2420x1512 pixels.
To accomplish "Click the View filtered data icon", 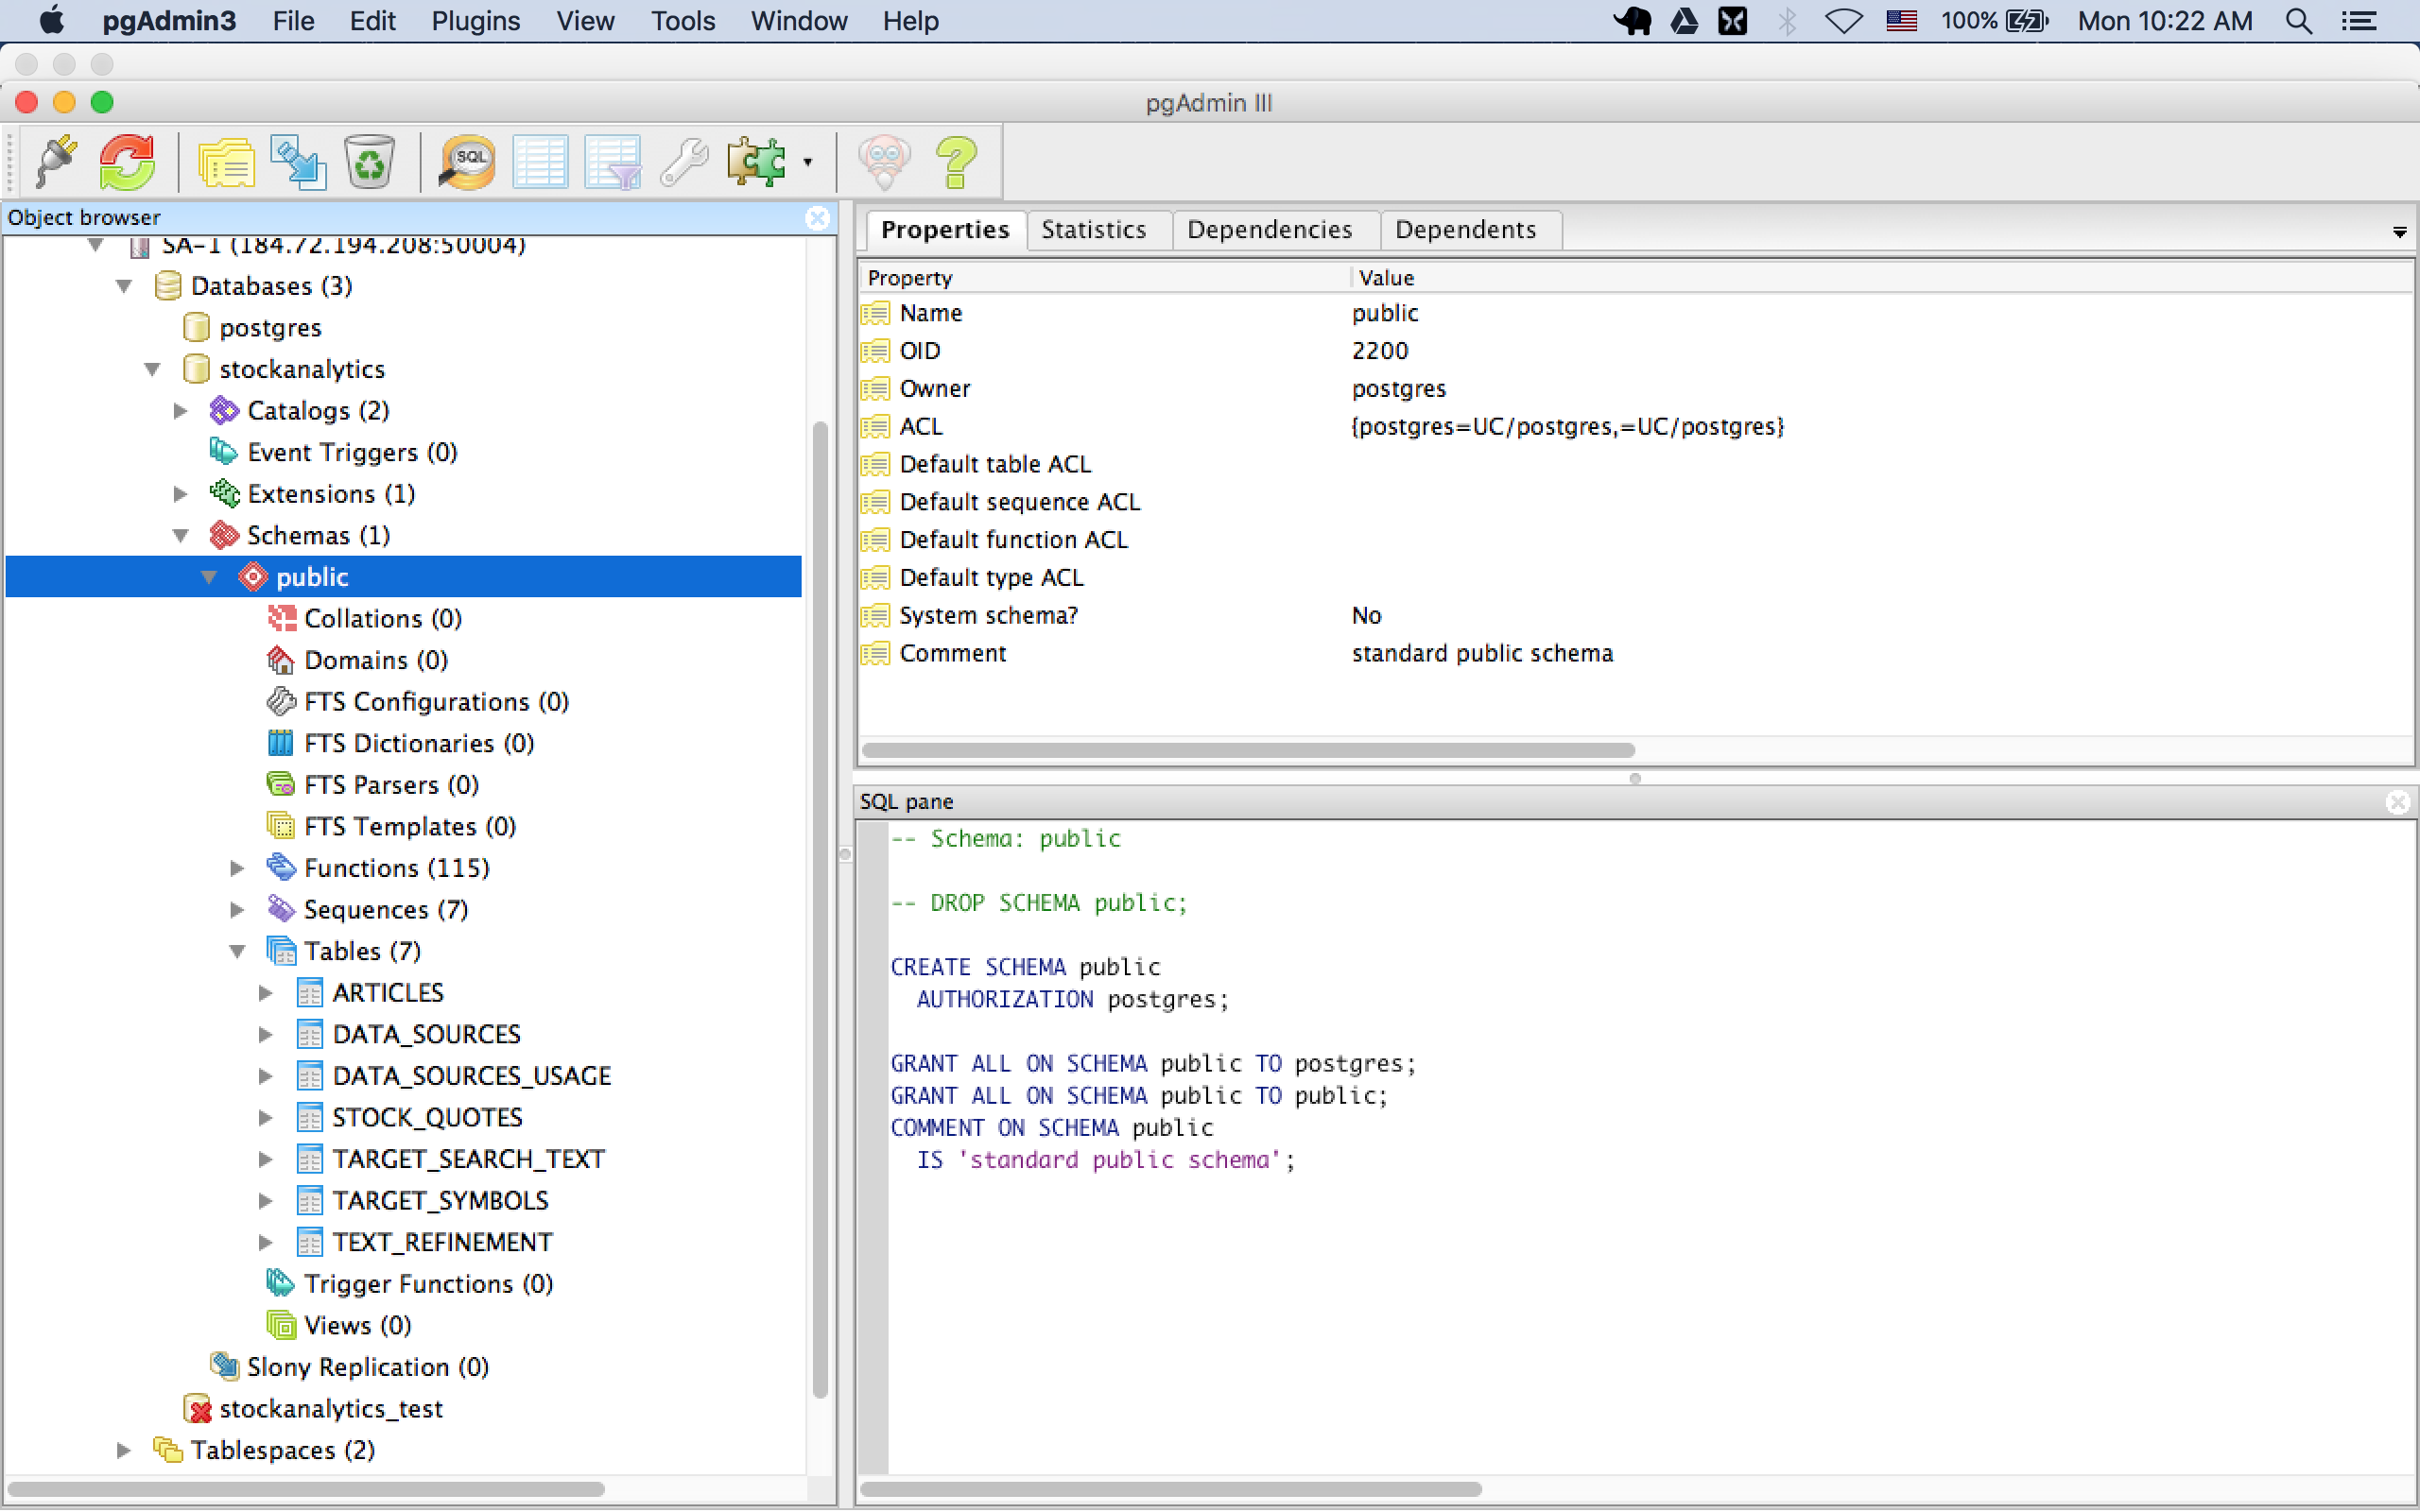I will (612, 161).
